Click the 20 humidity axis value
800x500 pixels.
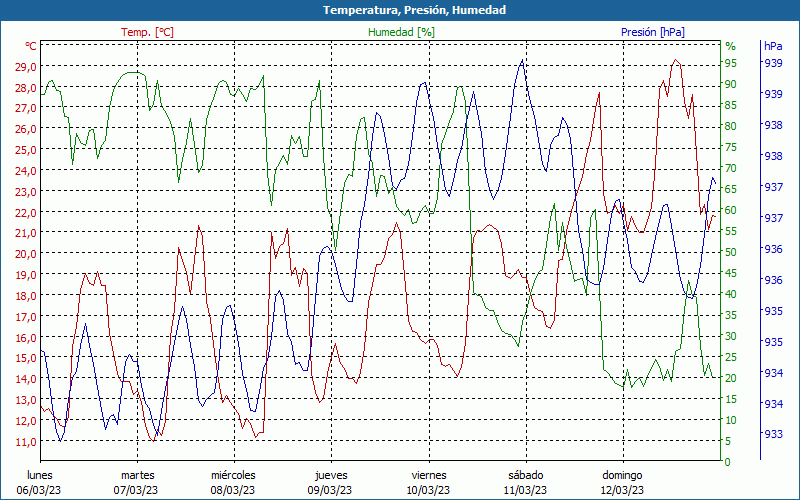tap(731, 378)
